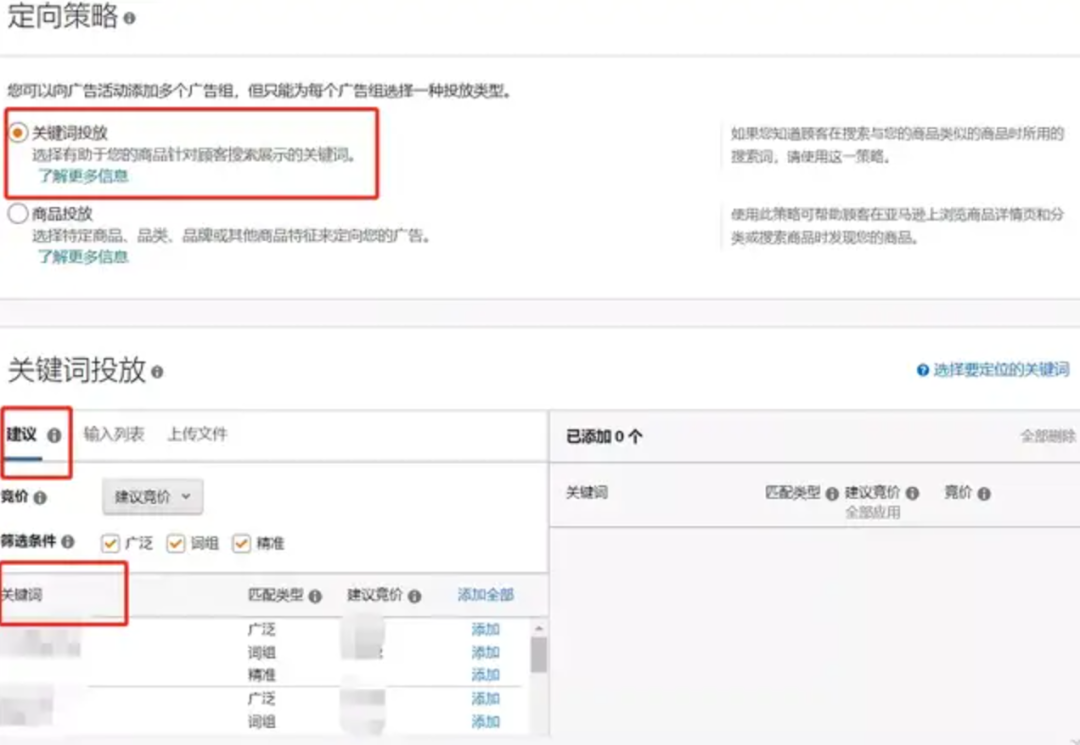The height and width of the screenshot is (745, 1080).
Task: Click 添加全部 to add all keywords
Action: (x=487, y=592)
